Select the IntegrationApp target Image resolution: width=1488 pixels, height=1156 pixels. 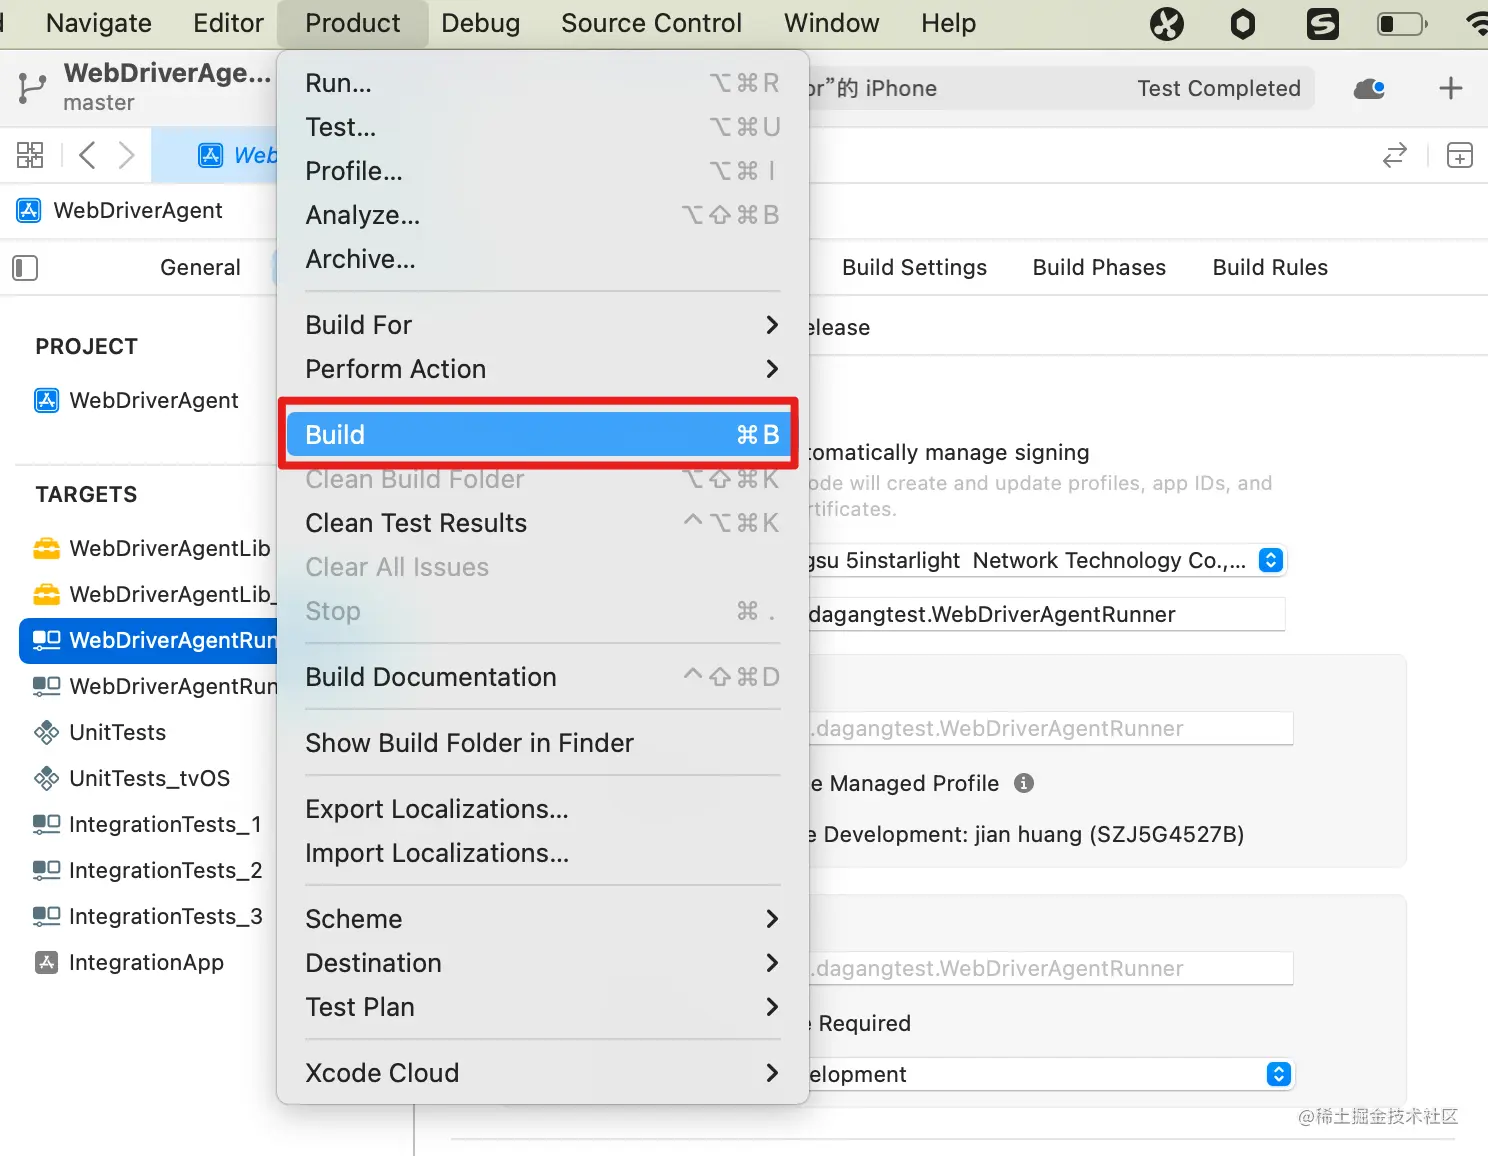[129, 962]
